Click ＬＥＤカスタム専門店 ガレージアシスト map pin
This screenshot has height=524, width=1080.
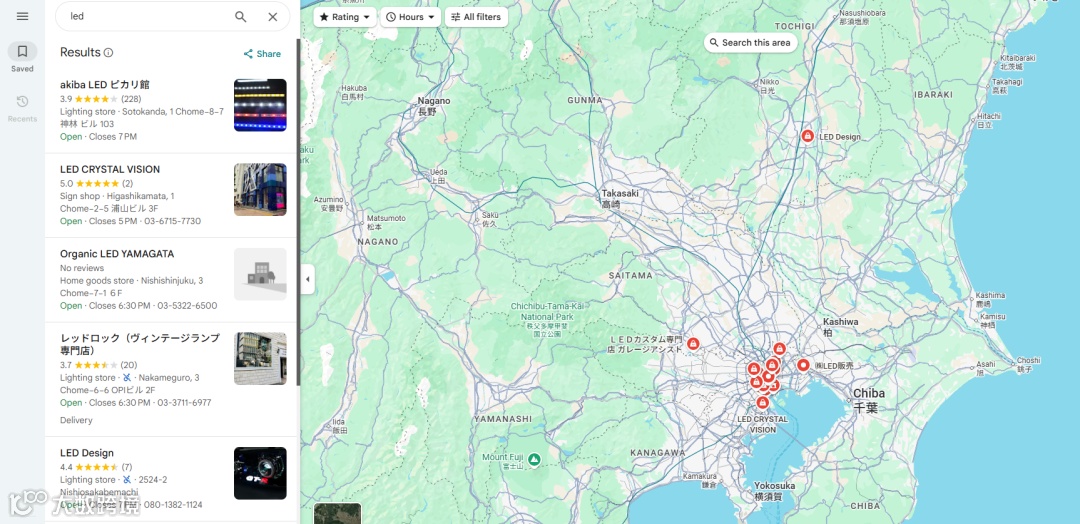(693, 344)
